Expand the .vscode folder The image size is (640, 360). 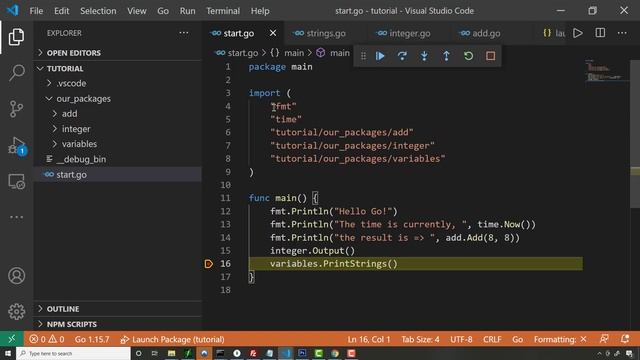(118, 83)
